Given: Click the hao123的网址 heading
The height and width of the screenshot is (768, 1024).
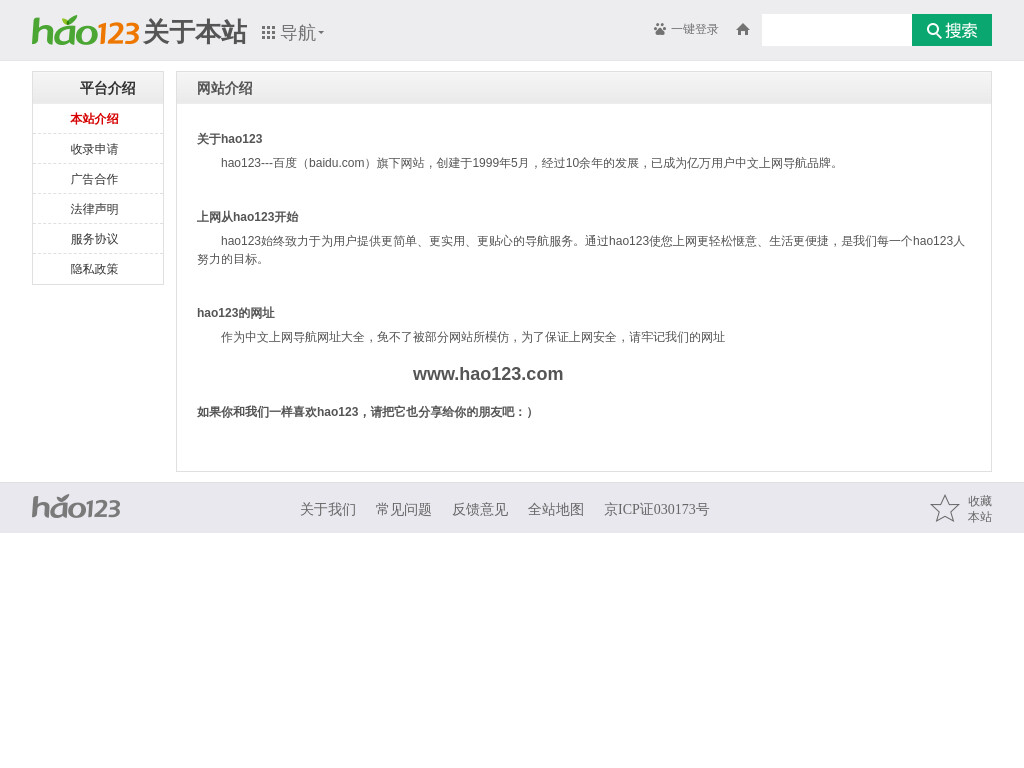Looking at the screenshot, I should point(236,313).
